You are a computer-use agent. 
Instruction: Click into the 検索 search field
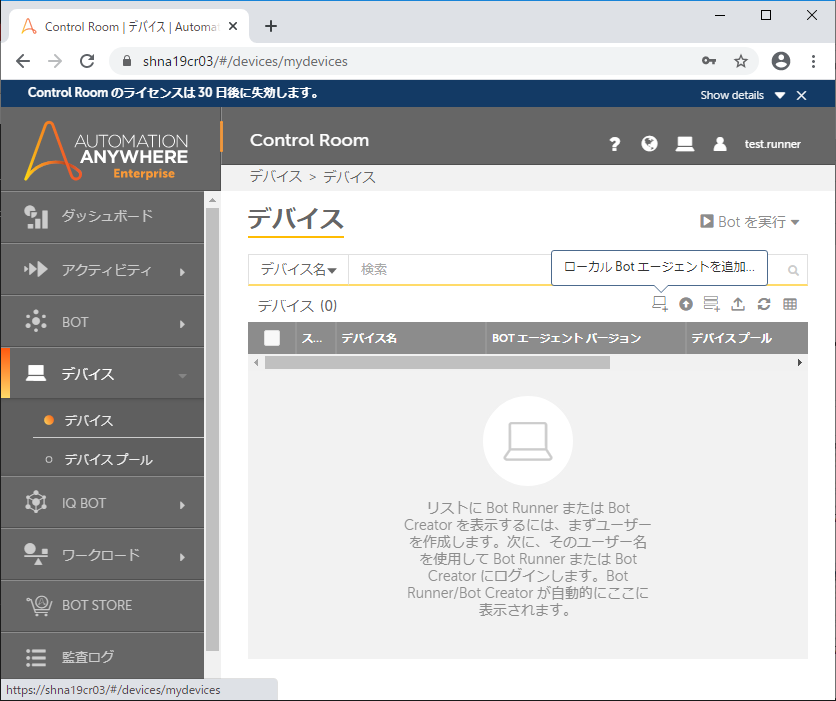(450, 270)
